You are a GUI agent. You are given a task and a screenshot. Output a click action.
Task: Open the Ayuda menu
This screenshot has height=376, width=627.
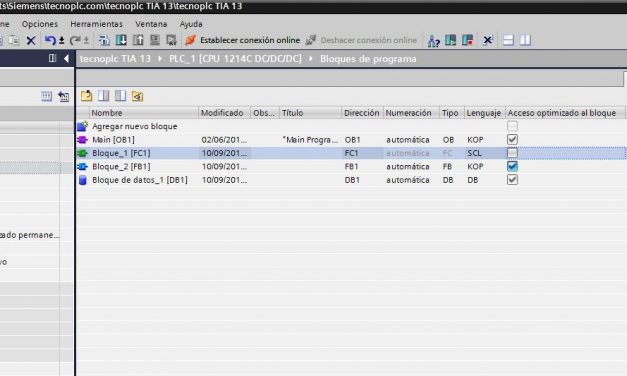pyautogui.click(x=191, y=24)
